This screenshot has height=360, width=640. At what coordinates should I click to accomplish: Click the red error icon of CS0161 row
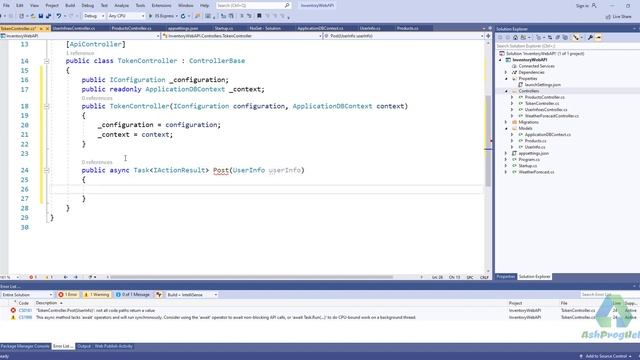point(13,311)
